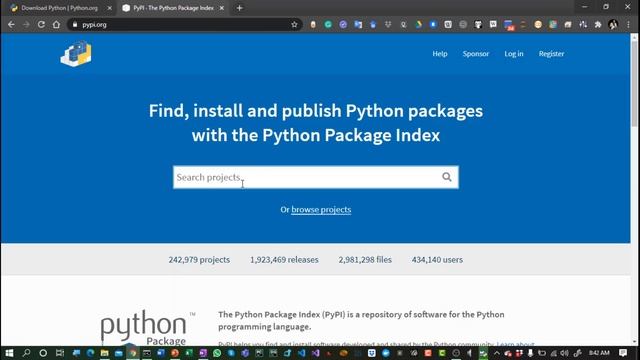640x360 pixels.
Task: Open Word from the taskbar
Action: coord(161,353)
